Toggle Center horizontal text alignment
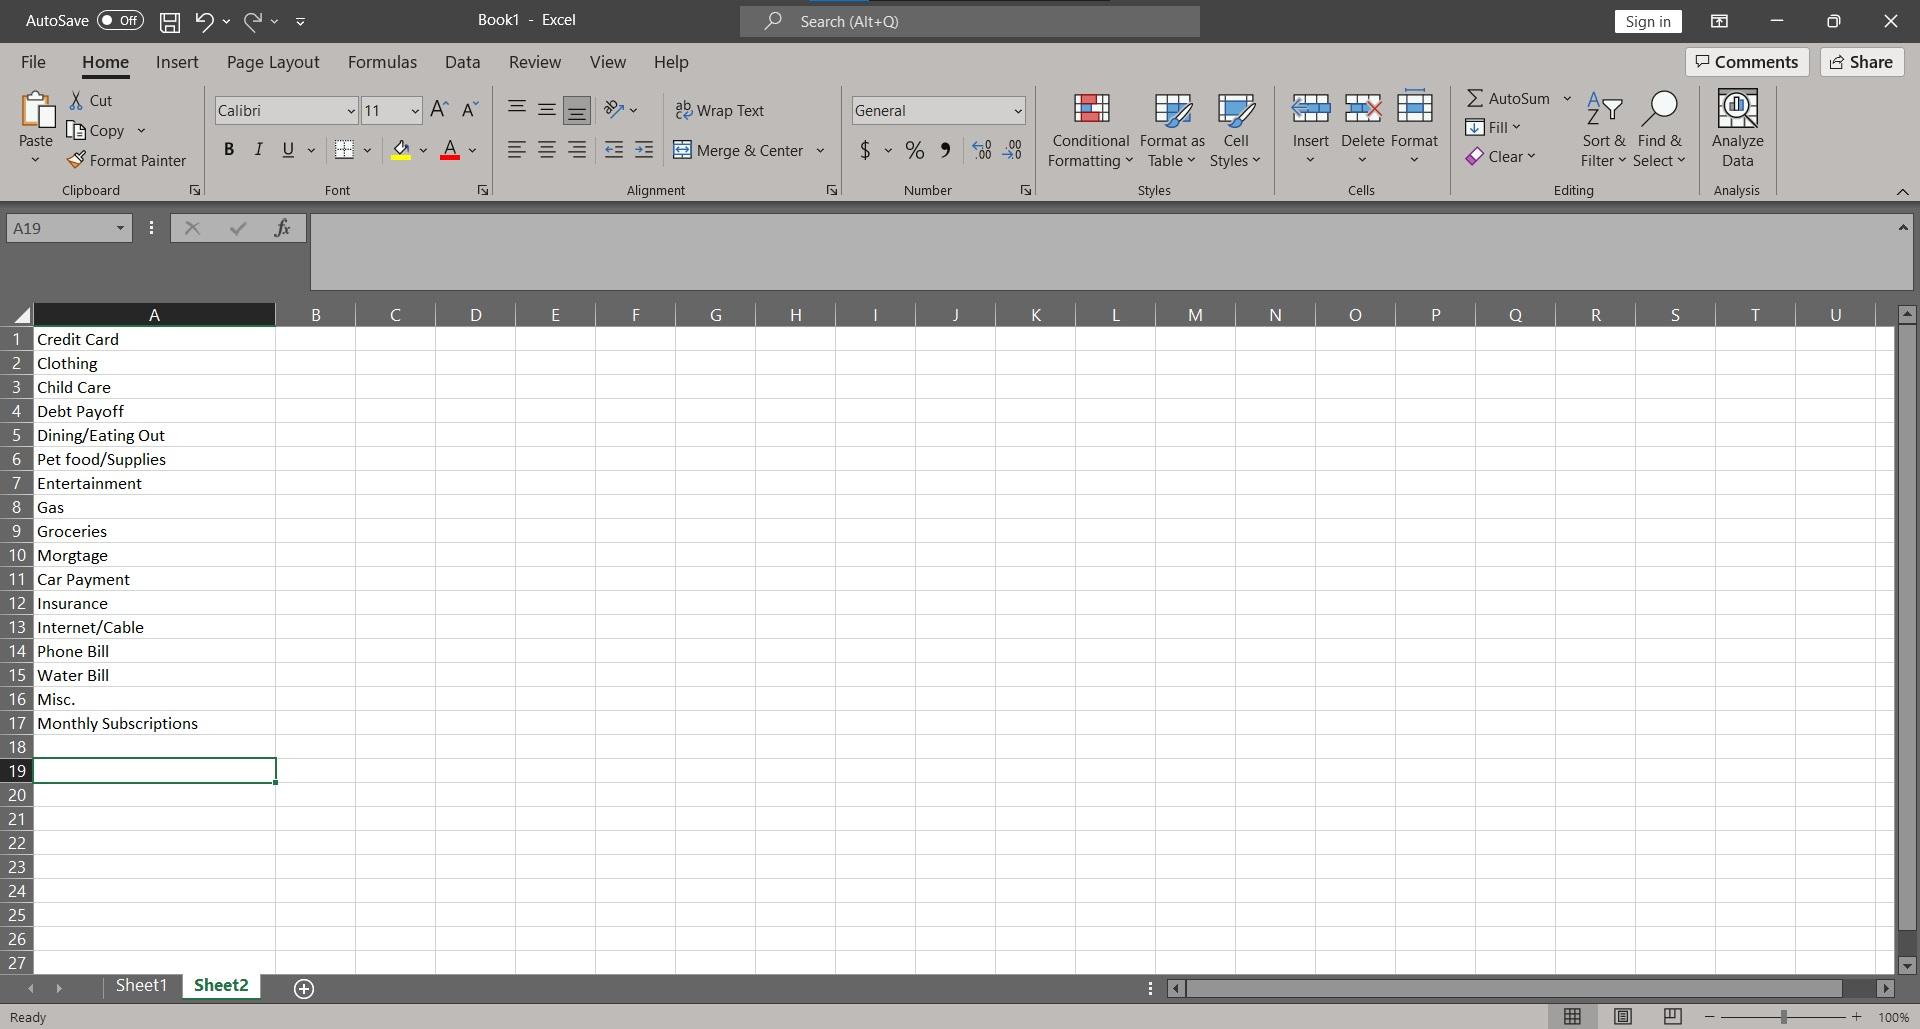This screenshot has height=1029, width=1920. (x=547, y=150)
